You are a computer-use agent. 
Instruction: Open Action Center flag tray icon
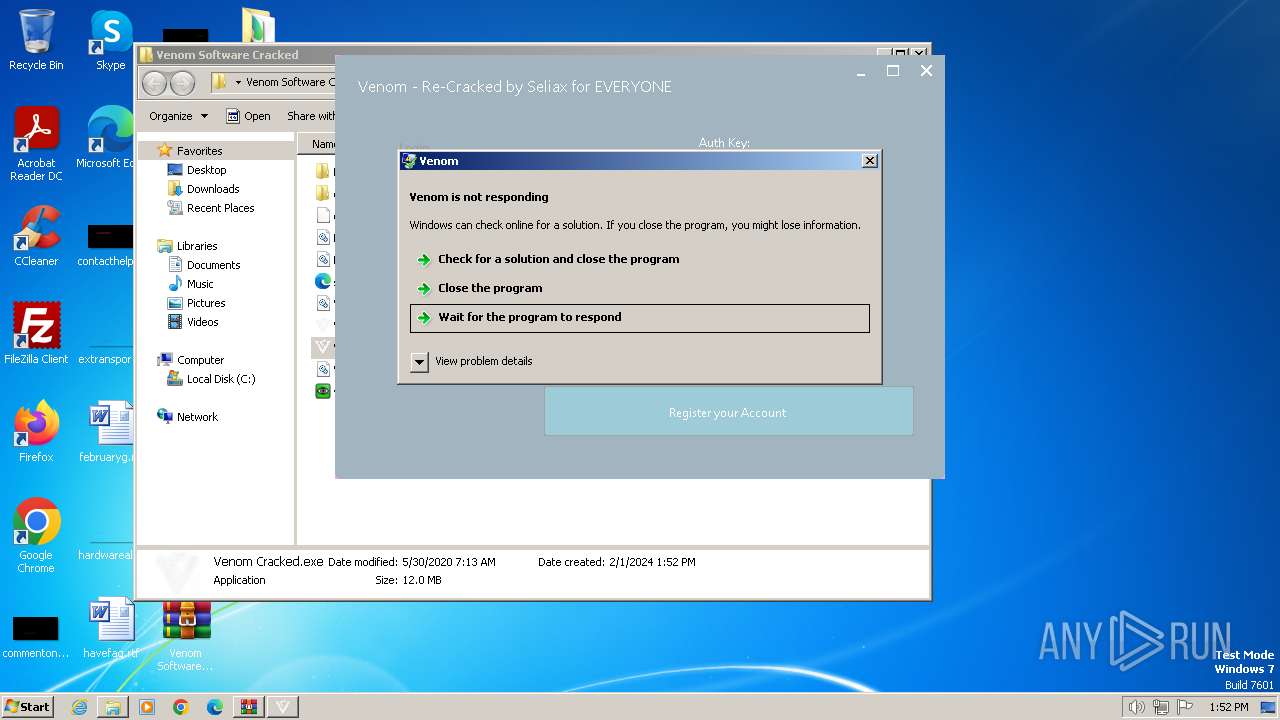1185,707
